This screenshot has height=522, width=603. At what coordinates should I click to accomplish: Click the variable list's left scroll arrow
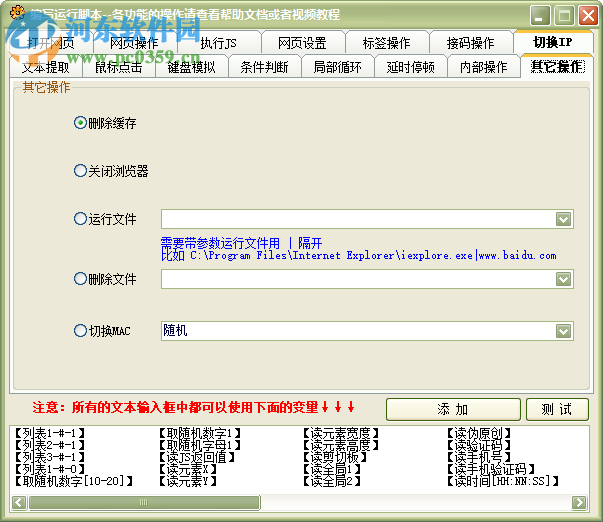tap(19, 502)
